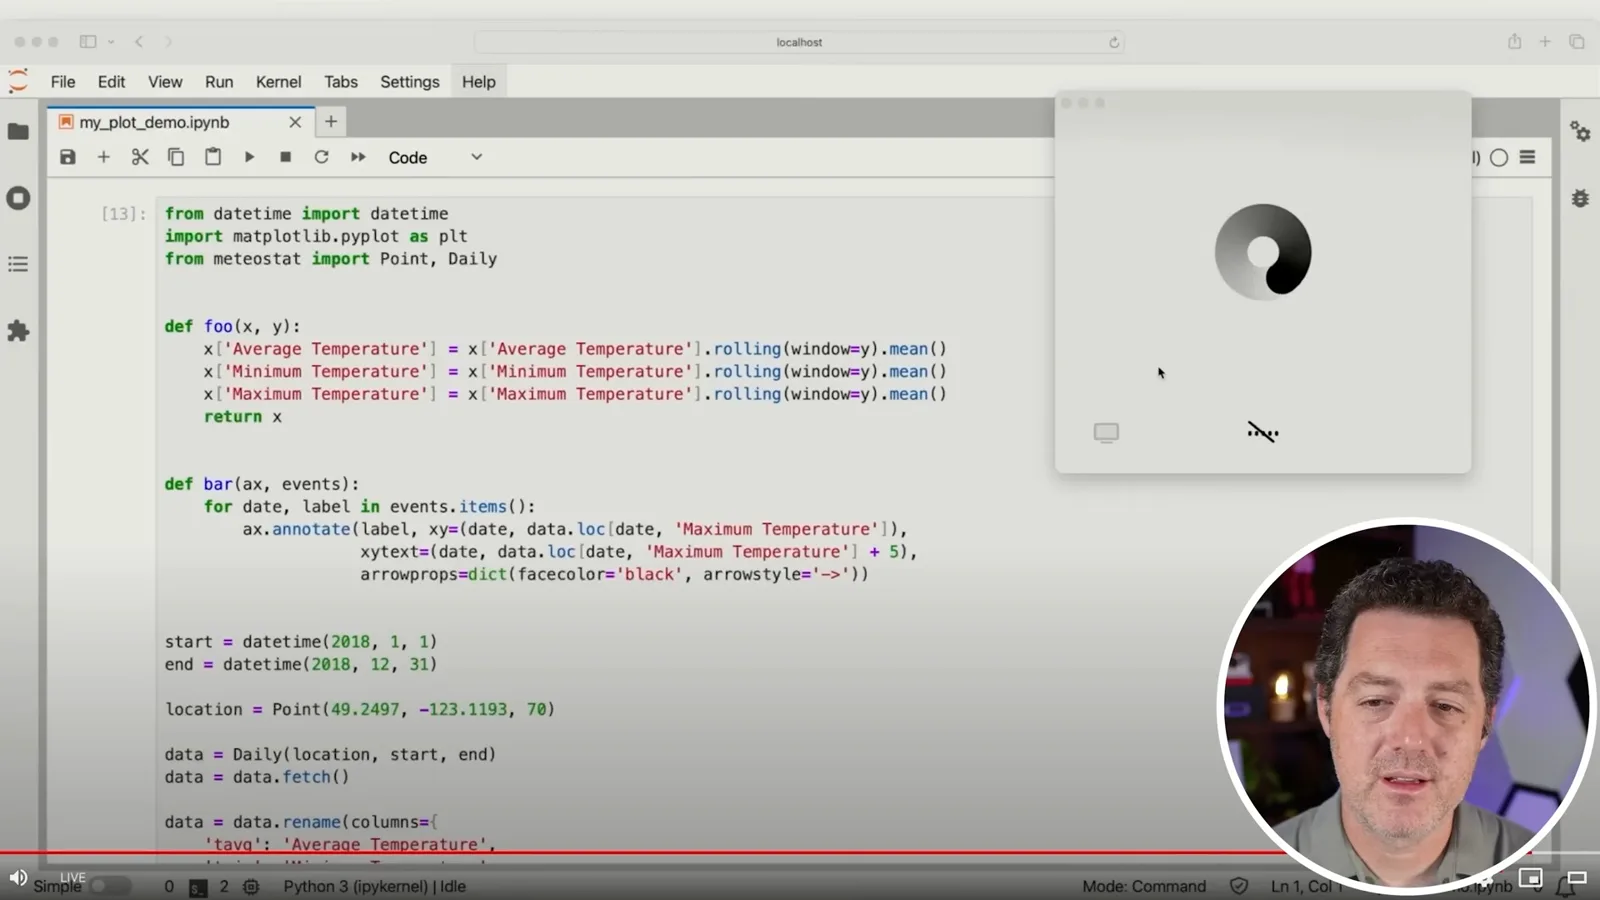Restart kernel and run all cells
Image resolution: width=1600 pixels, height=900 pixels.
coord(358,157)
